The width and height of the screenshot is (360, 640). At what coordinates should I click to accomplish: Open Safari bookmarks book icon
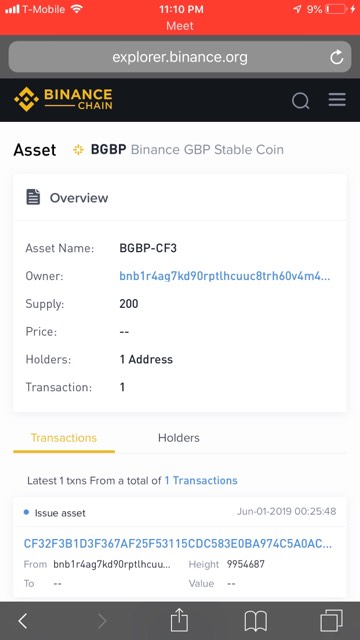(x=256, y=622)
